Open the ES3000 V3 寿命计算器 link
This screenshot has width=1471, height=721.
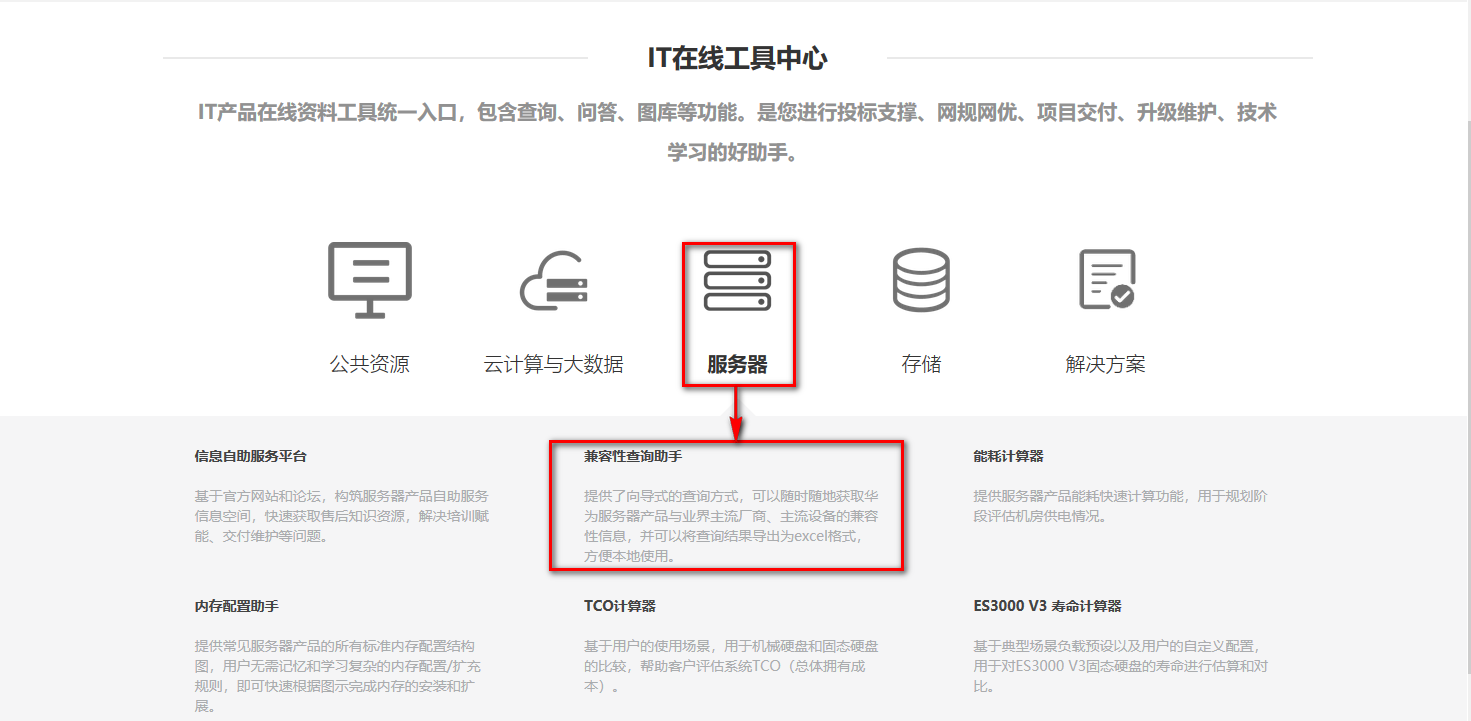[1047, 606]
